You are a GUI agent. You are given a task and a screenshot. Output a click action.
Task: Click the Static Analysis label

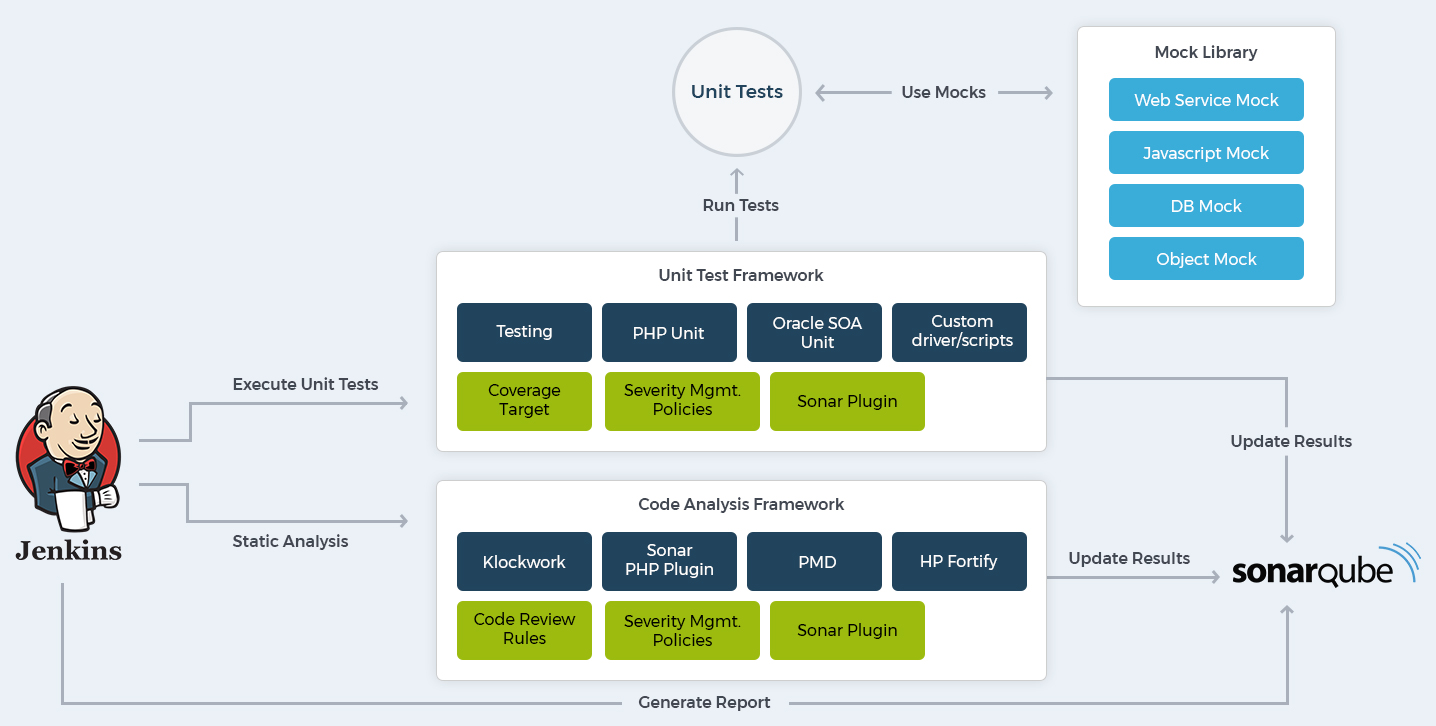(290, 541)
